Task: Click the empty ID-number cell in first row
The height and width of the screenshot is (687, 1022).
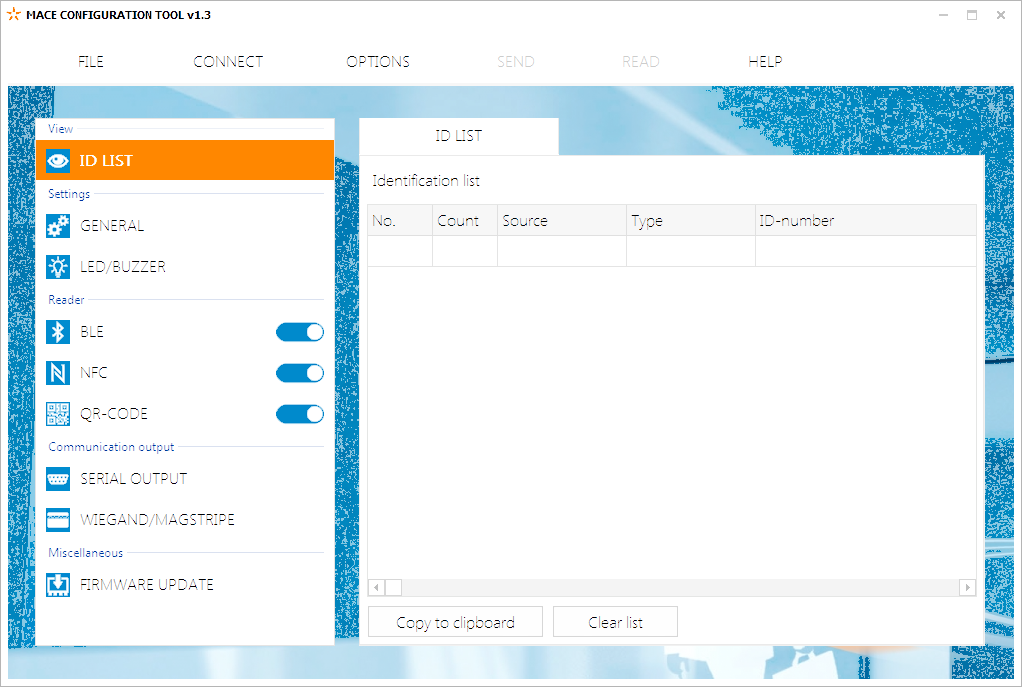Action: pyautogui.click(x=866, y=251)
